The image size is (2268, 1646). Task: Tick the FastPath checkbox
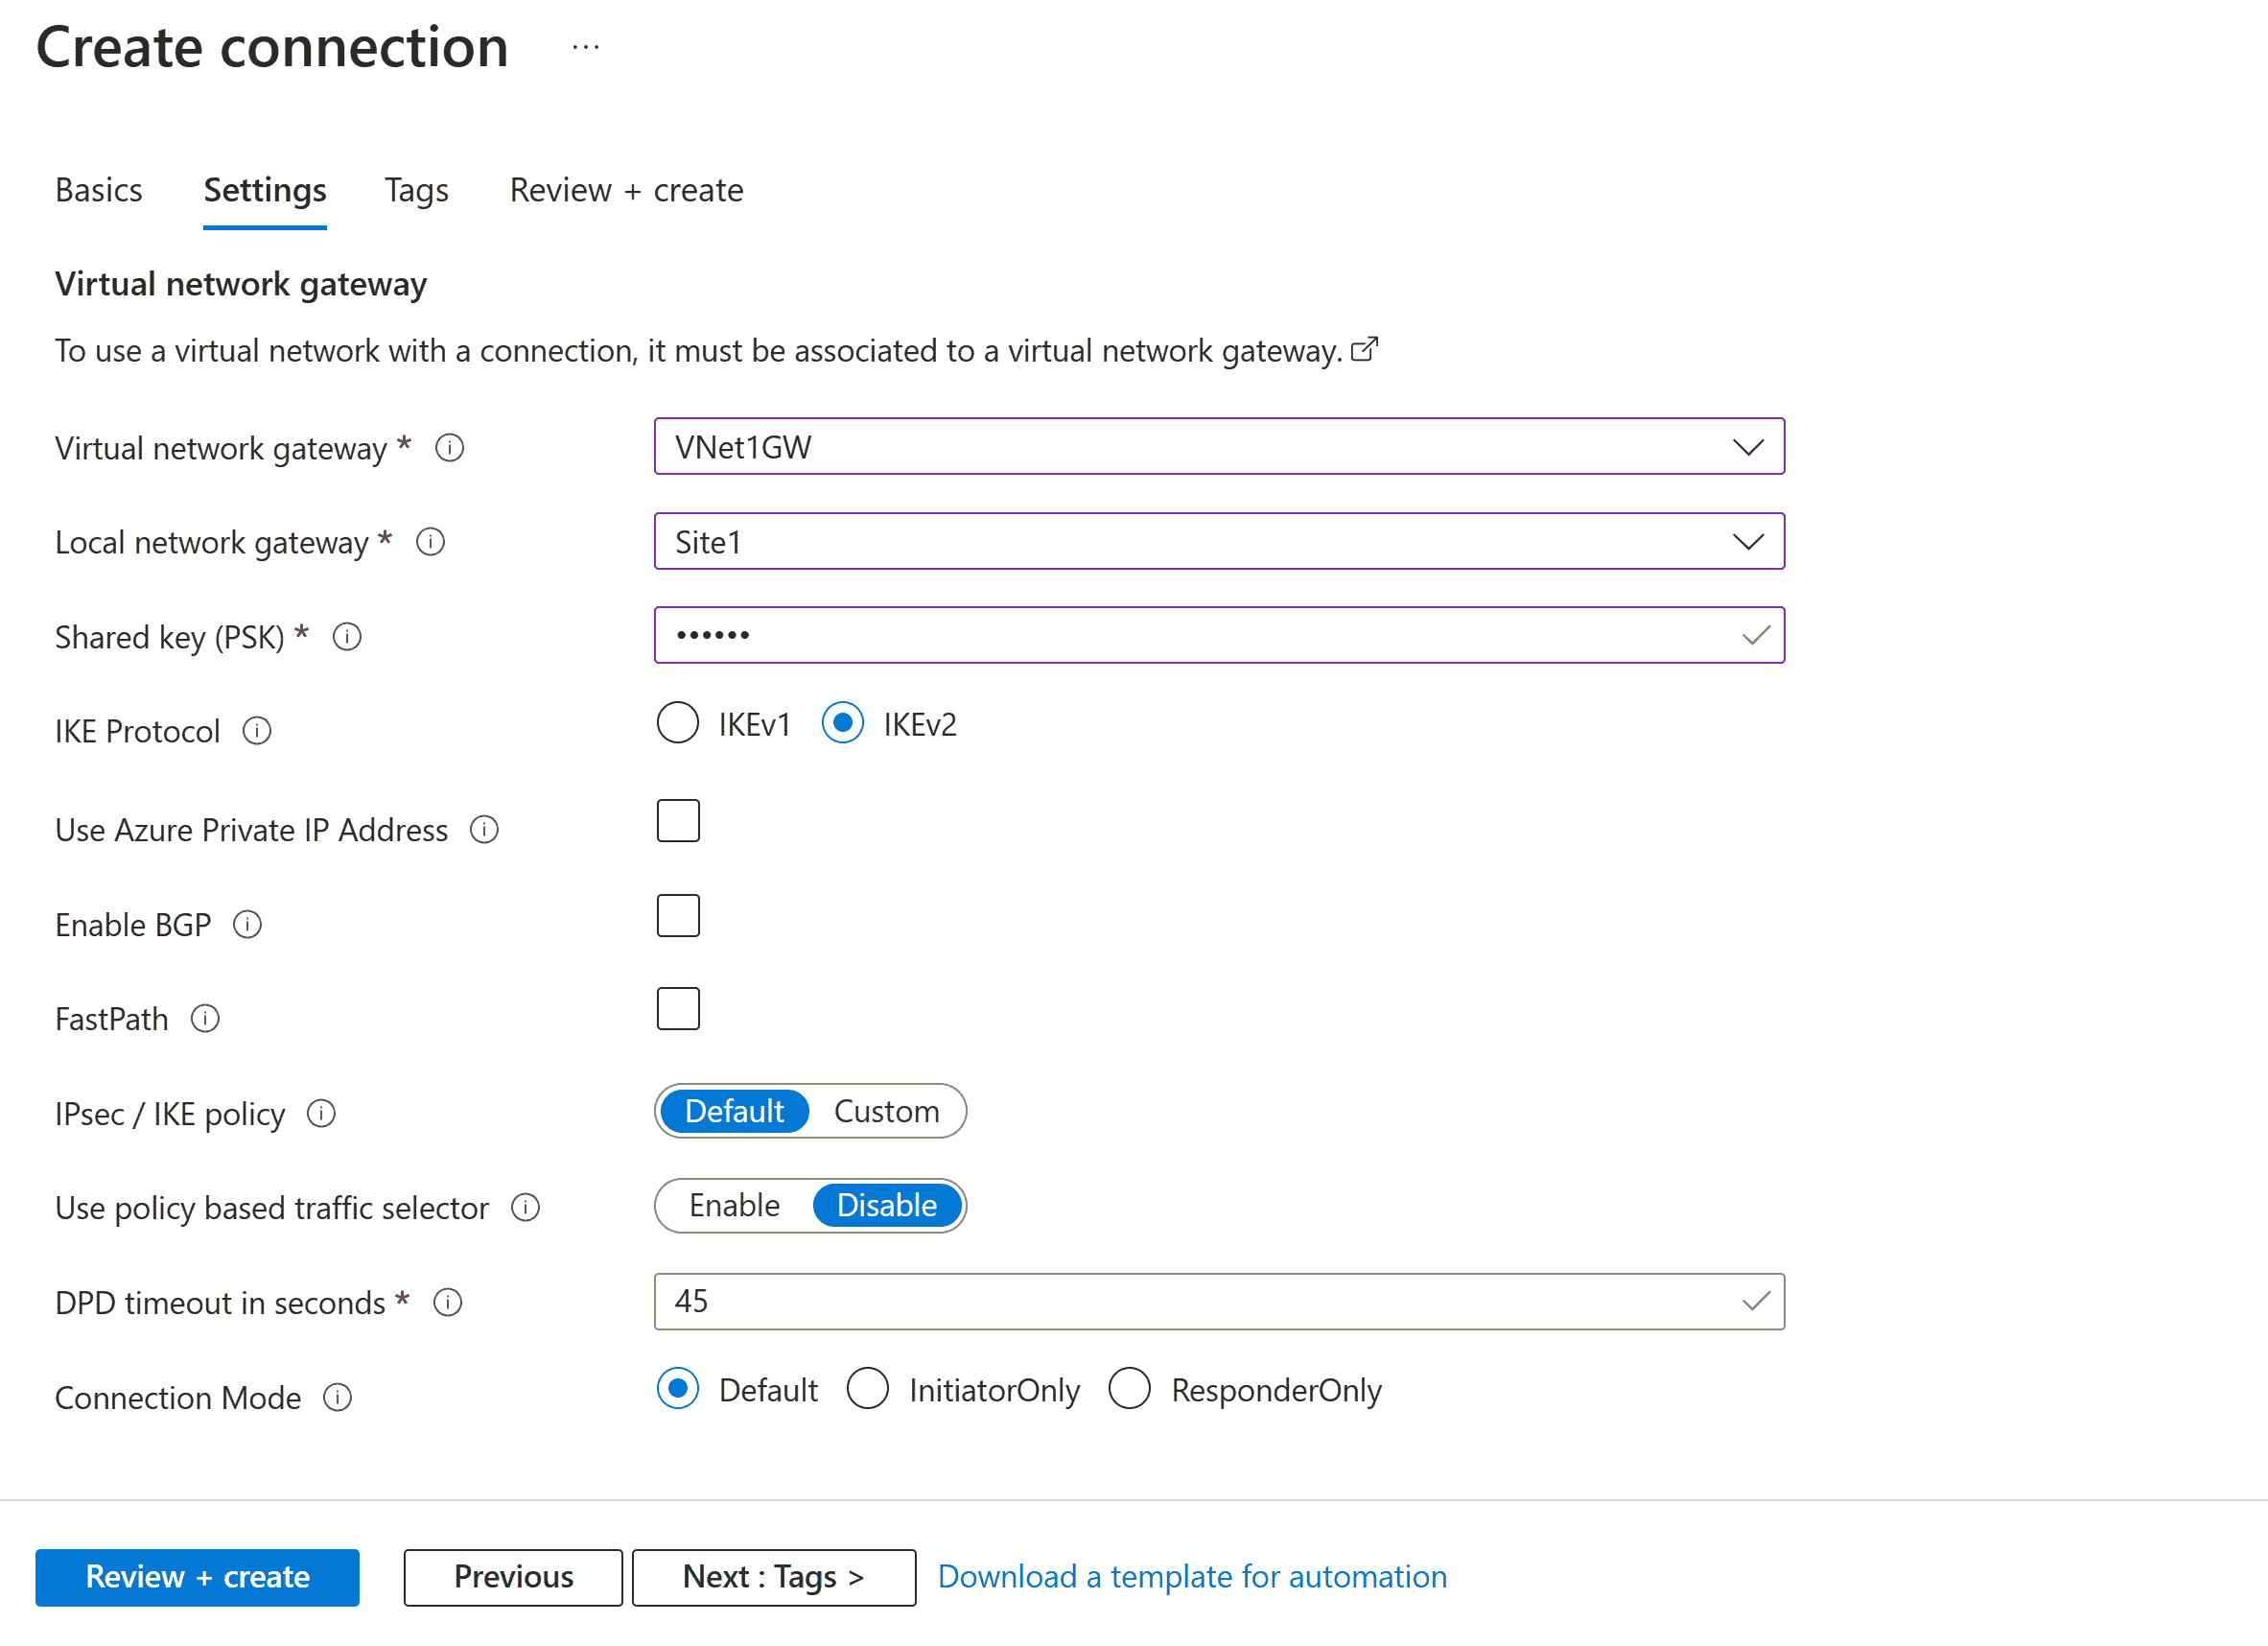pos(677,1008)
